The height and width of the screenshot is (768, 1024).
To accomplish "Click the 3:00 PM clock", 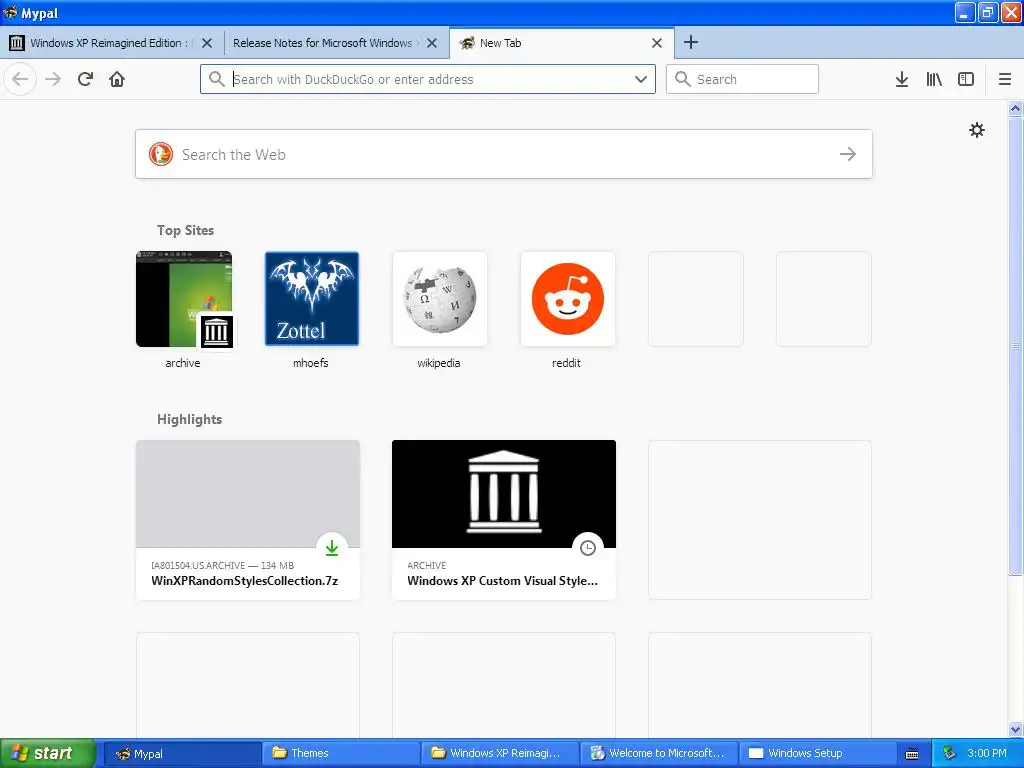I will click(x=987, y=753).
